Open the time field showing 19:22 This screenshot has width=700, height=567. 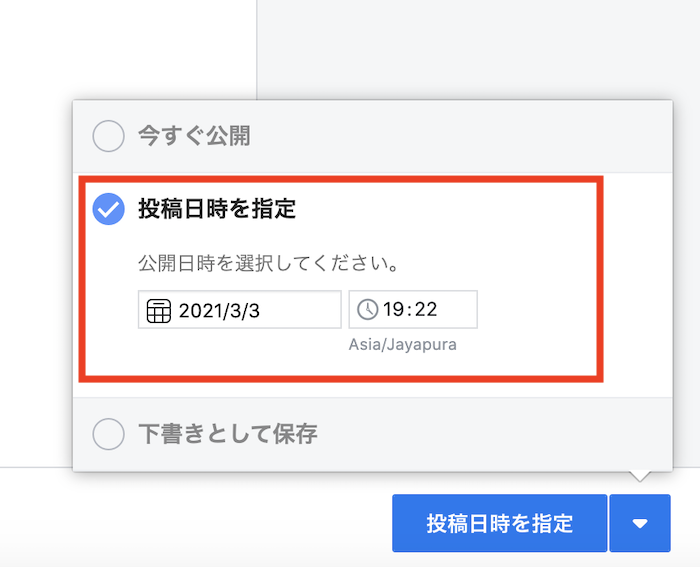tap(413, 309)
